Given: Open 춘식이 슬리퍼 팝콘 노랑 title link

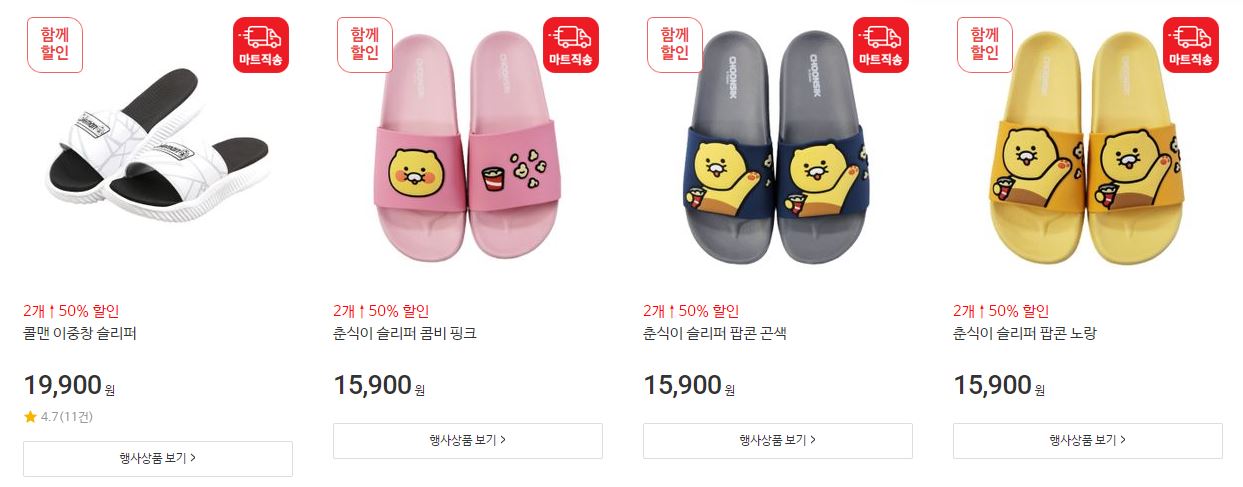Looking at the screenshot, I should 1025,334.
